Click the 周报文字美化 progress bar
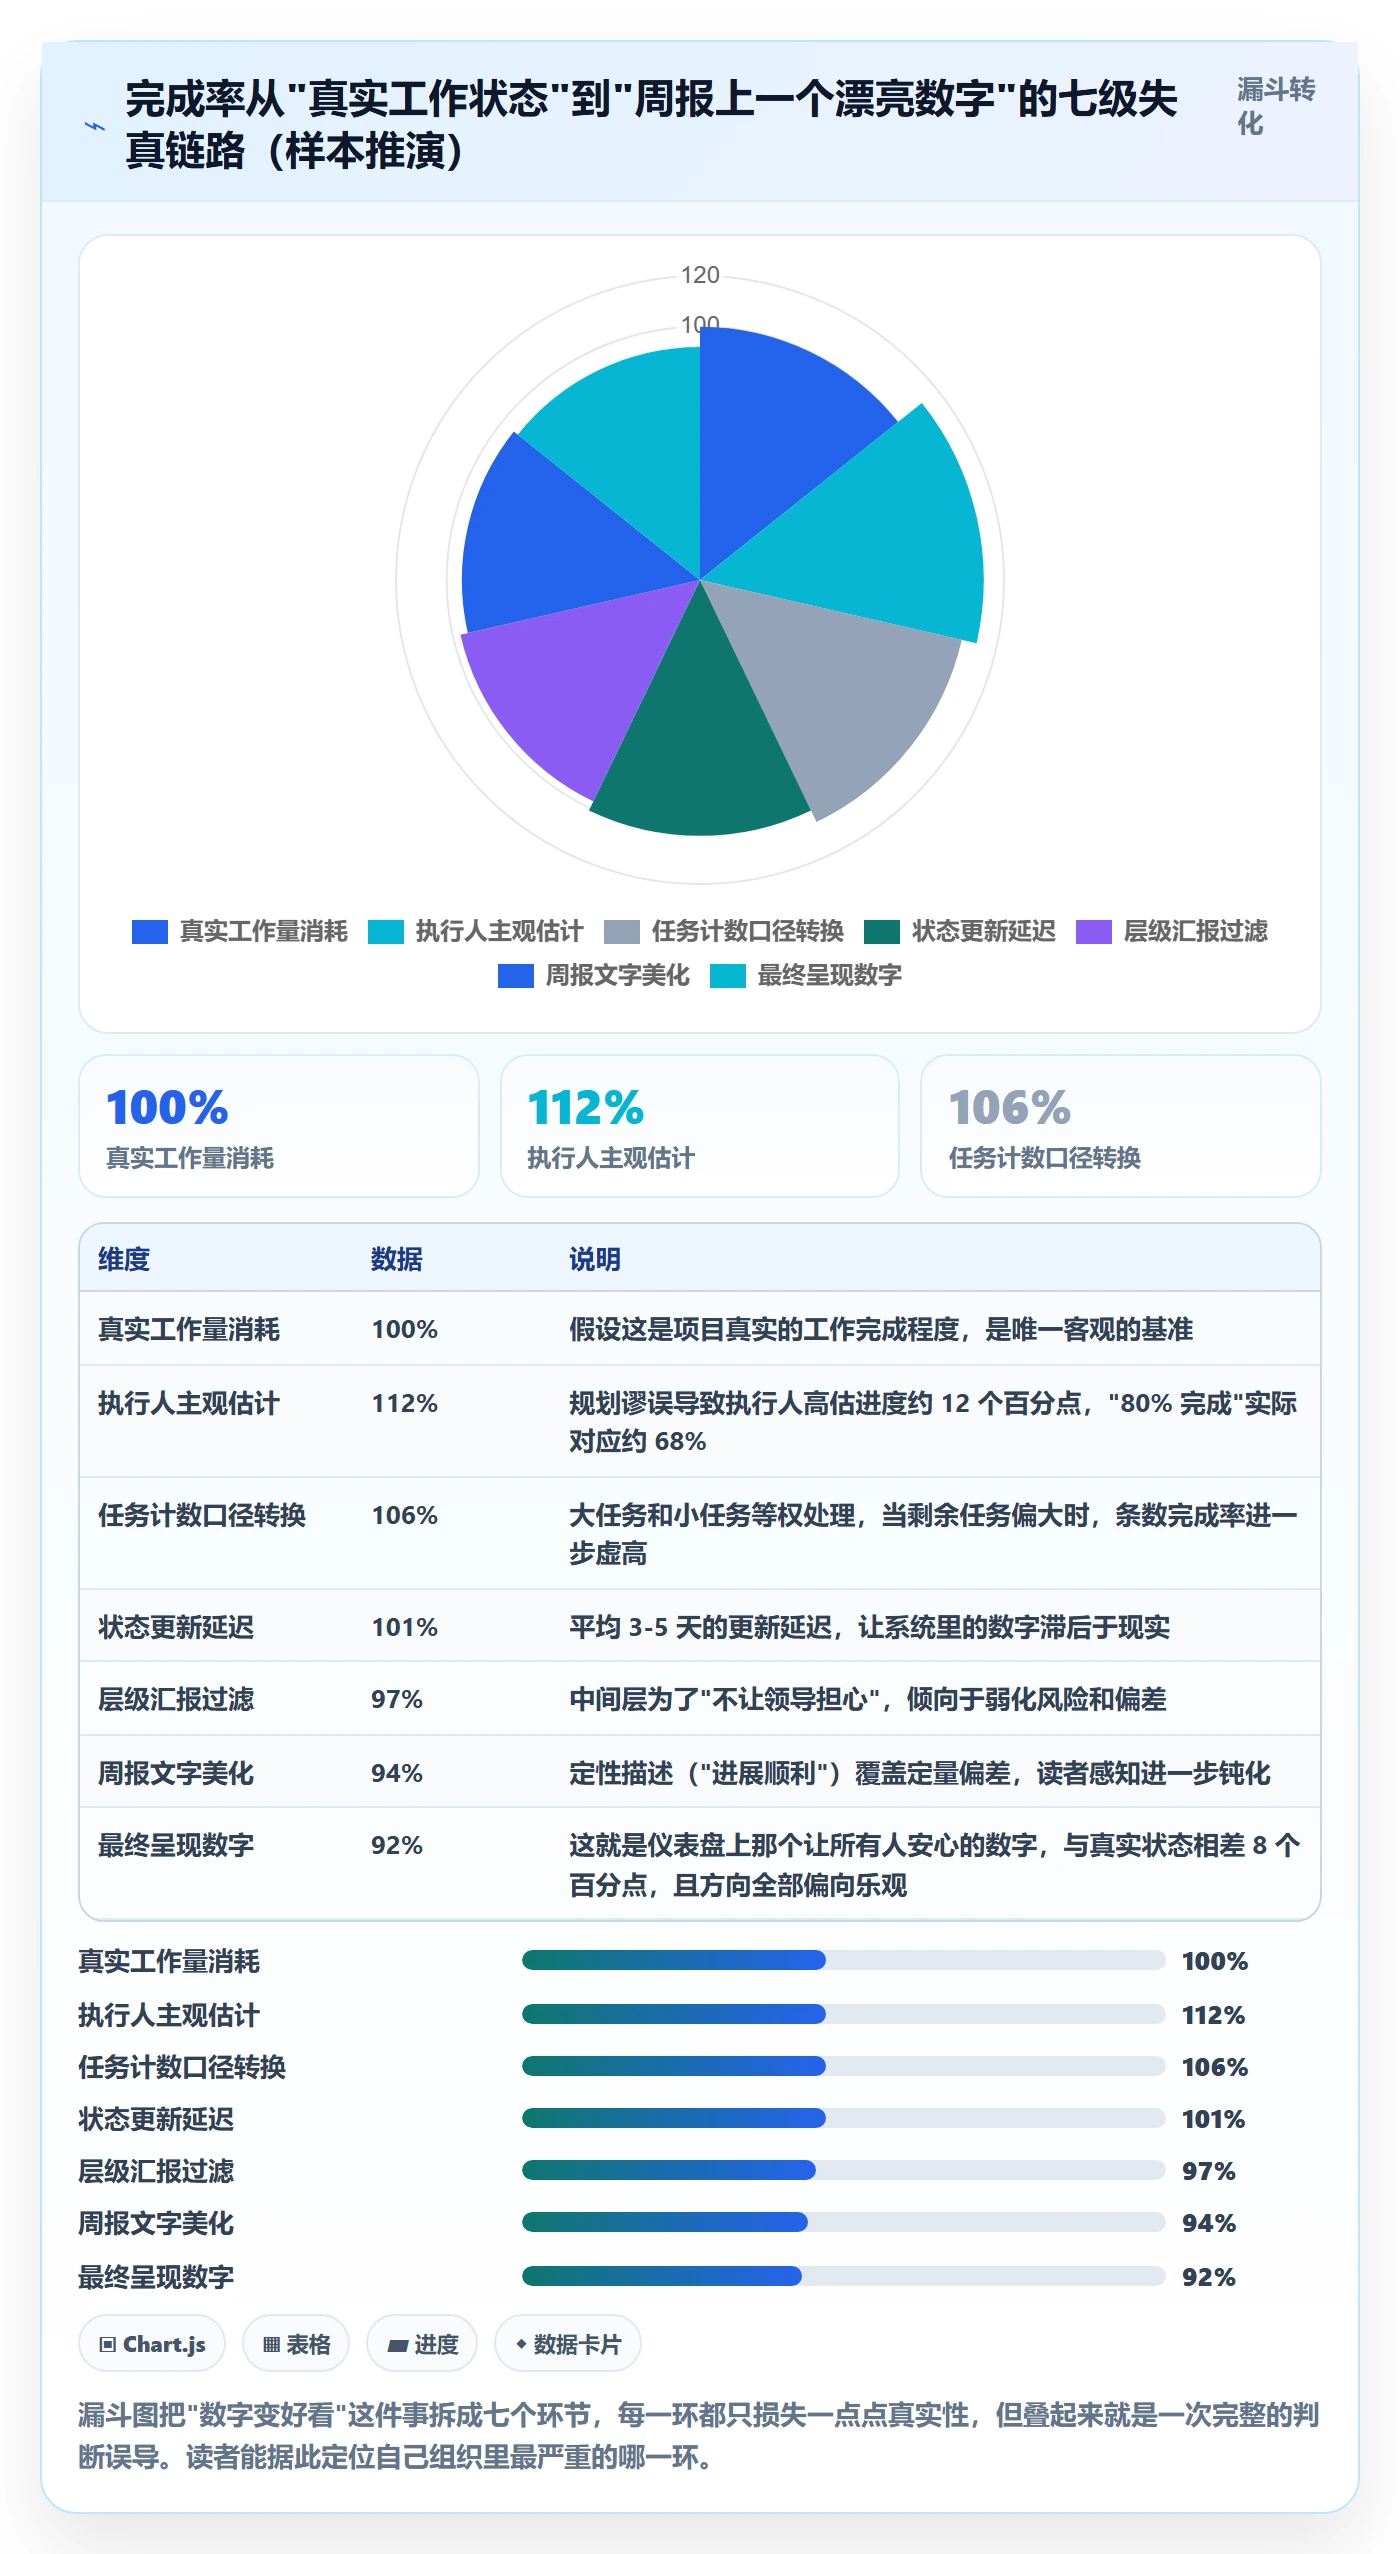The height and width of the screenshot is (2554, 1400). tap(844, 2222)
